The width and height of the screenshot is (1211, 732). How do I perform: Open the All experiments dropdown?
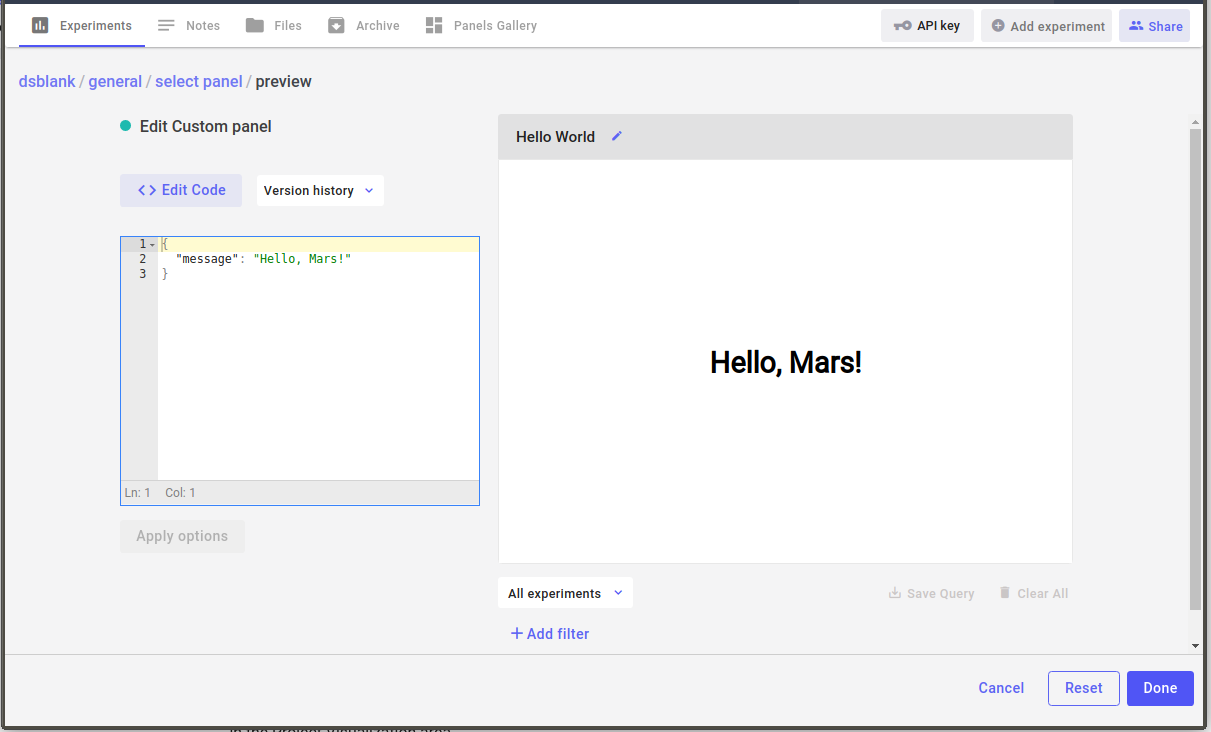(565, 593)
